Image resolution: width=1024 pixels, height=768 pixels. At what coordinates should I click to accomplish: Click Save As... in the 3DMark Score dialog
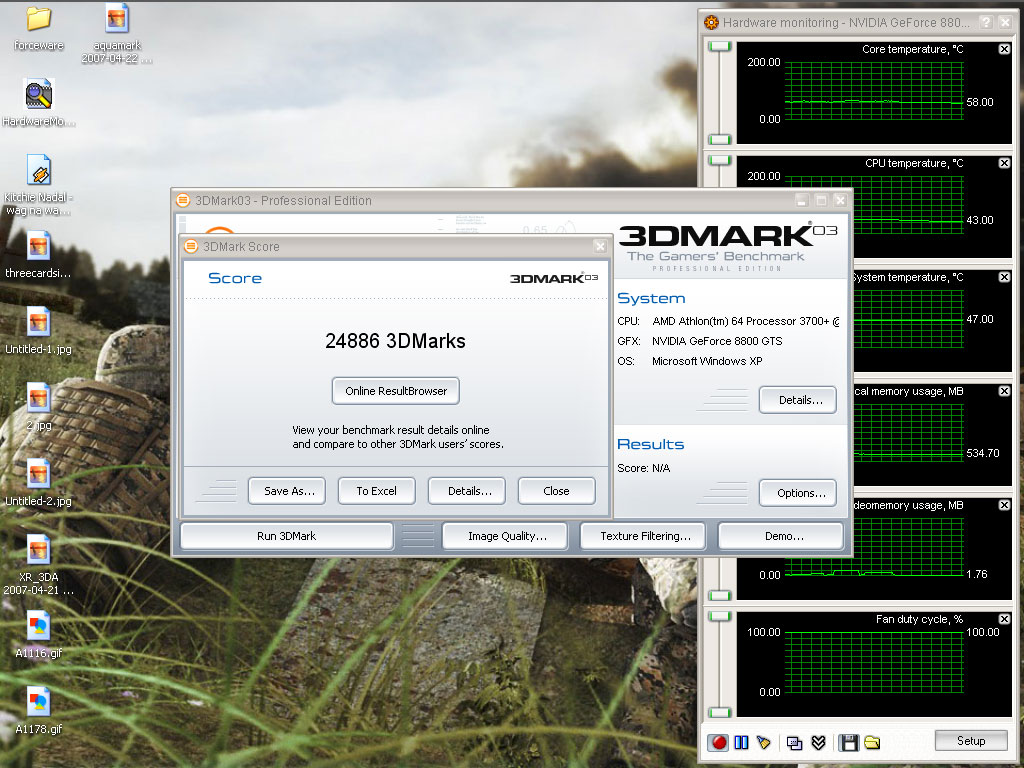coord(289,491)
